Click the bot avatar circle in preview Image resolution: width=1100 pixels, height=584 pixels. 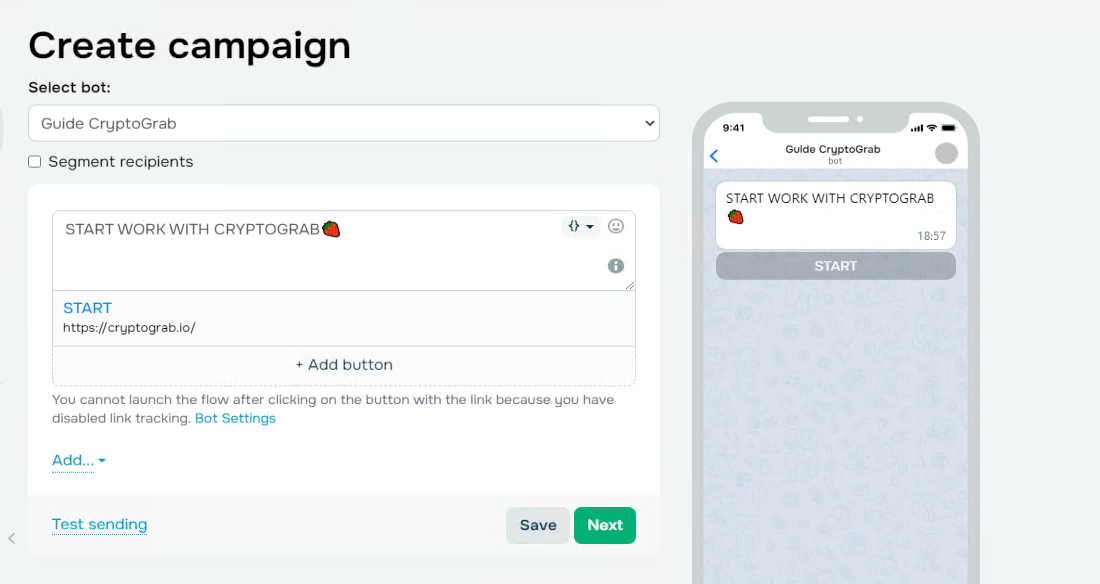(x=946, y=153)
